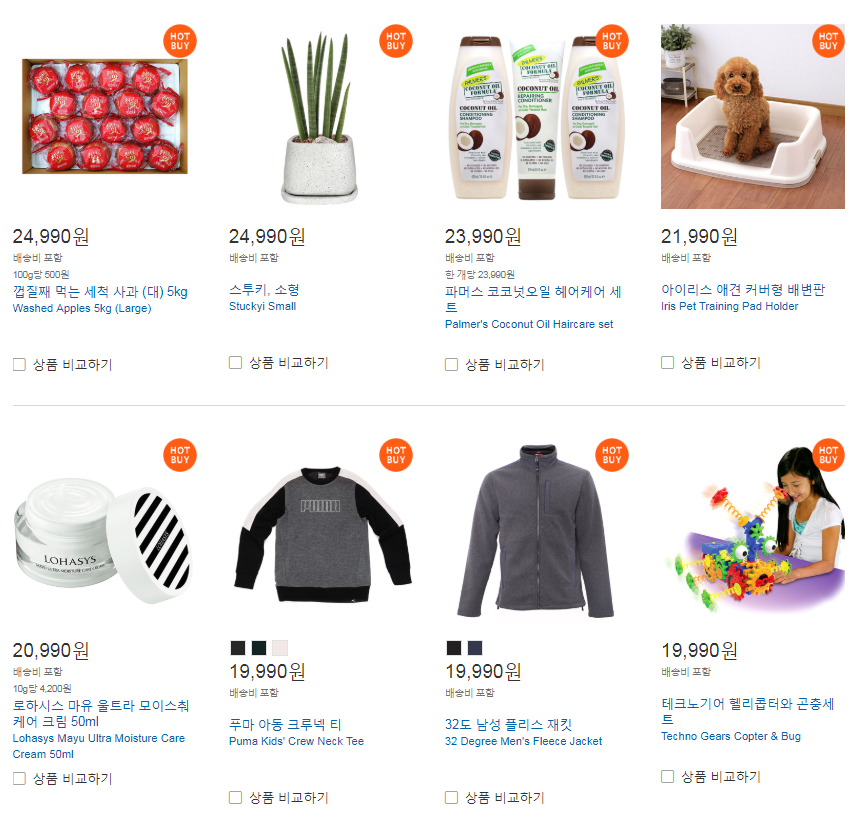This screenshot has width=856, height=832.
Task: Check compare box for Iris Pet Pad Holder
Action: click(x=667, y=362)
